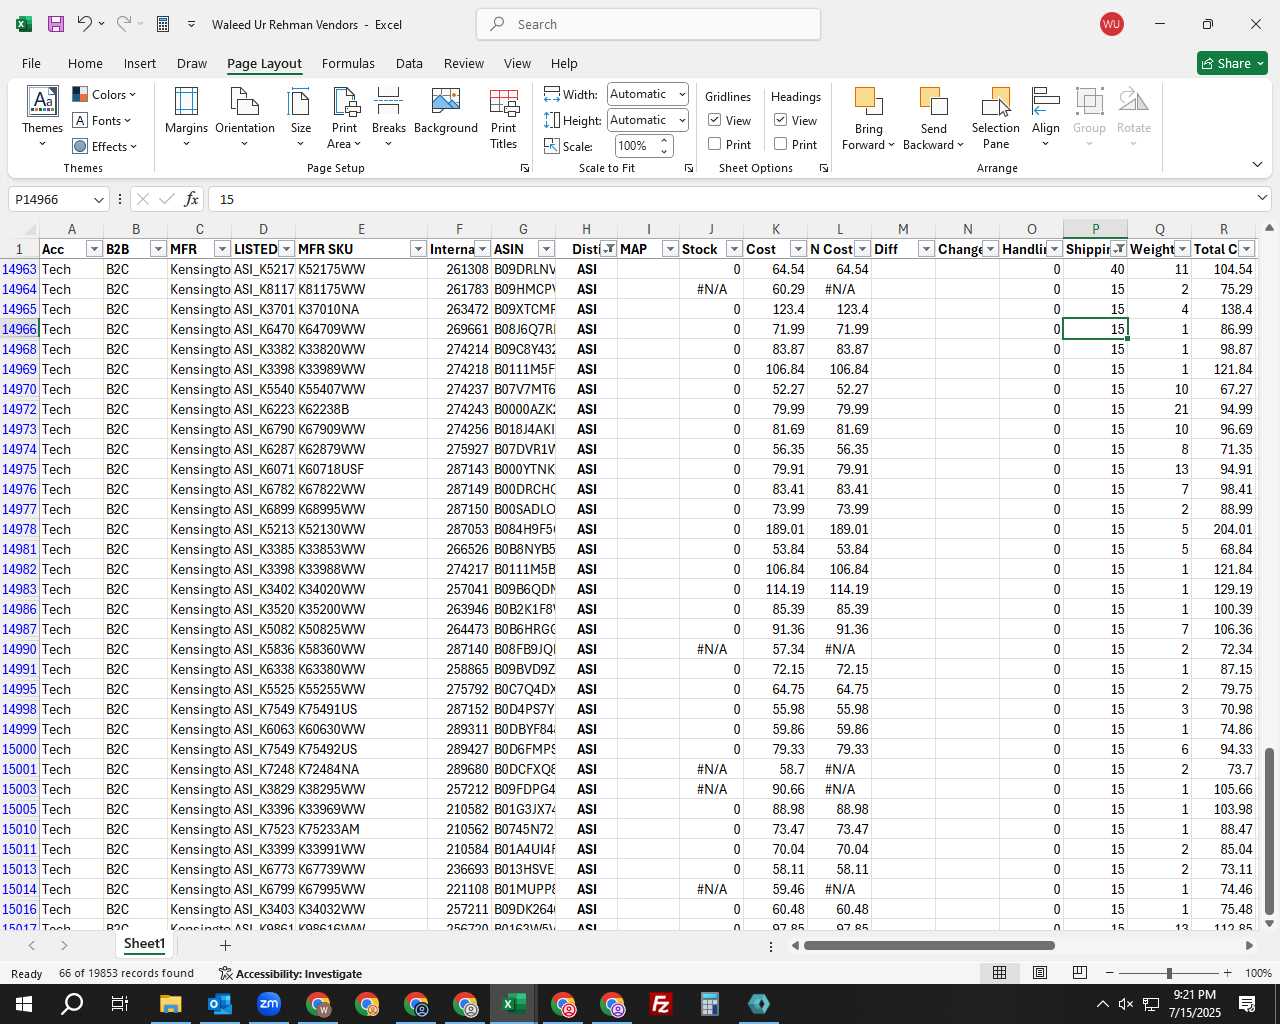The image size is (1280, 1024).
Task: Open File Explorer from the taskbar
Action: (x=170, y=1004)
